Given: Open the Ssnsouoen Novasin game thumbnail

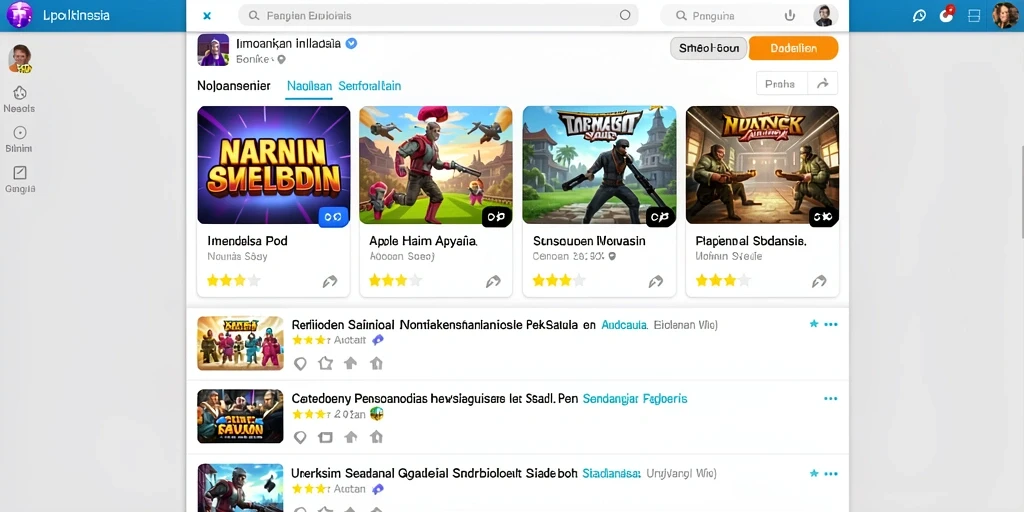Looking at the screenshot, I should (599, 165).
